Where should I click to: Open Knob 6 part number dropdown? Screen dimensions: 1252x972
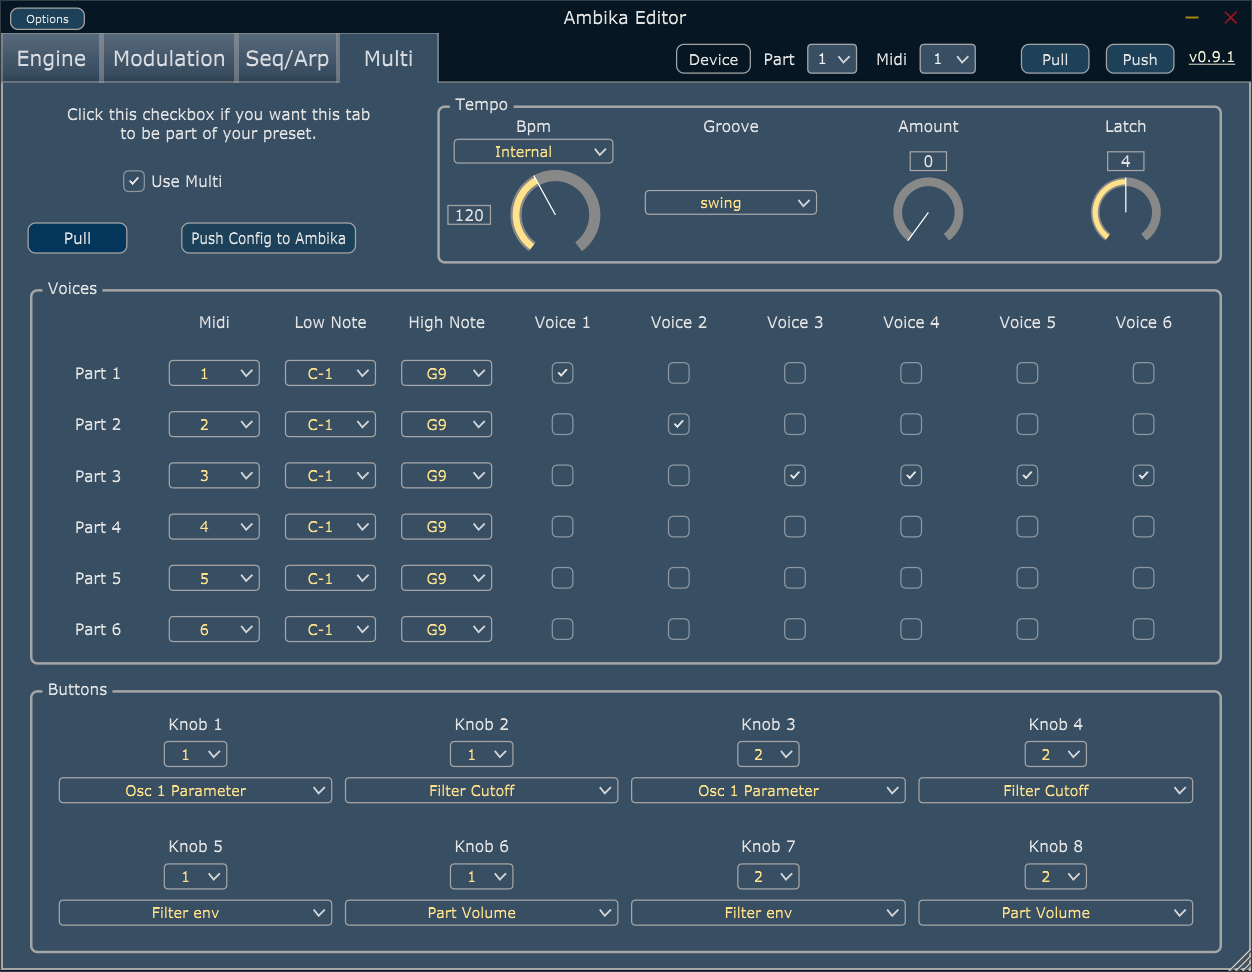(x=482, y=877)
